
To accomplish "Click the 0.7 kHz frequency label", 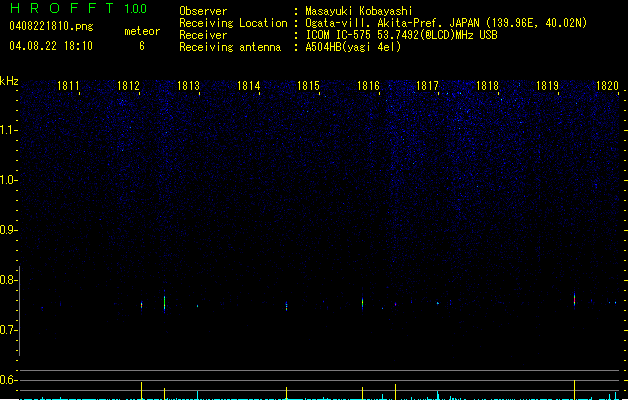I will (9, 330).
